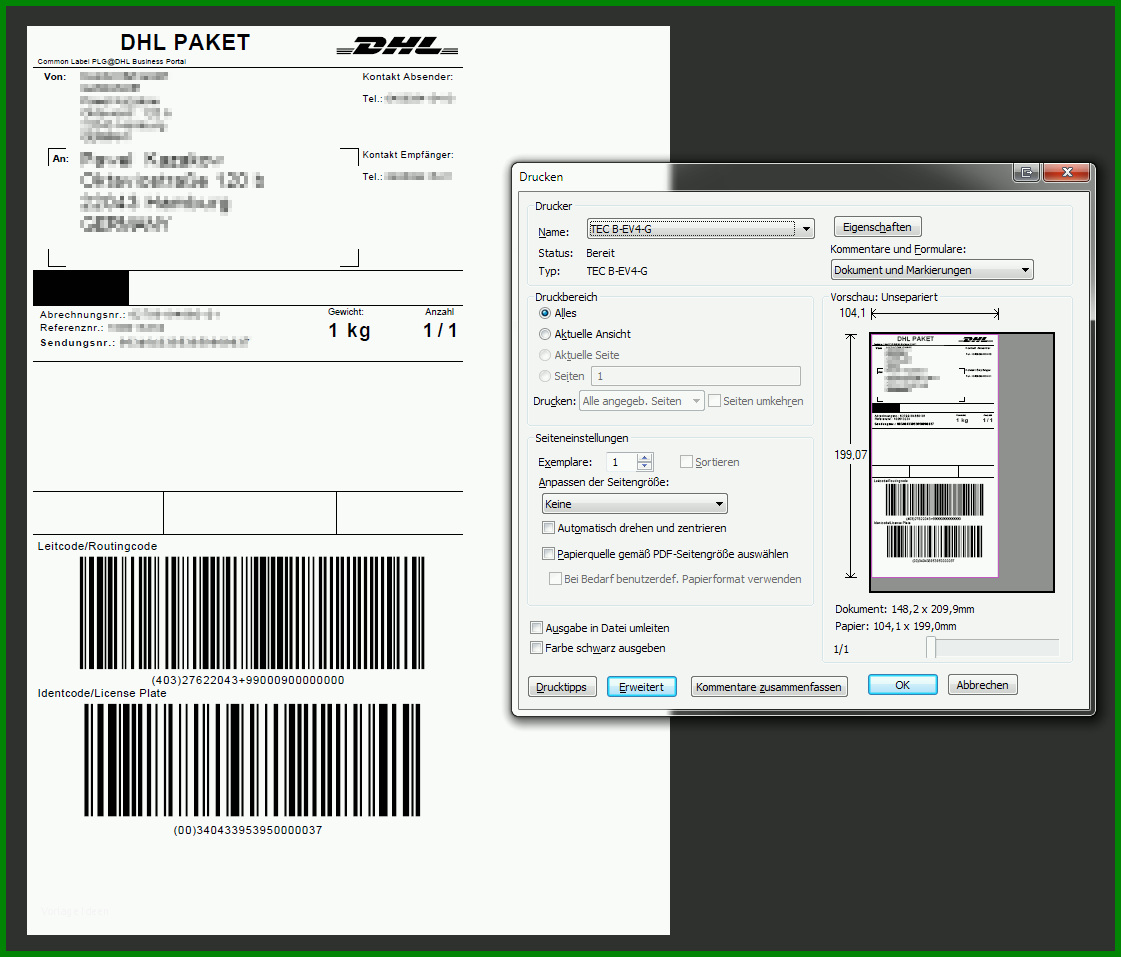Select the Seiten radio button

(x=545, y=376)
